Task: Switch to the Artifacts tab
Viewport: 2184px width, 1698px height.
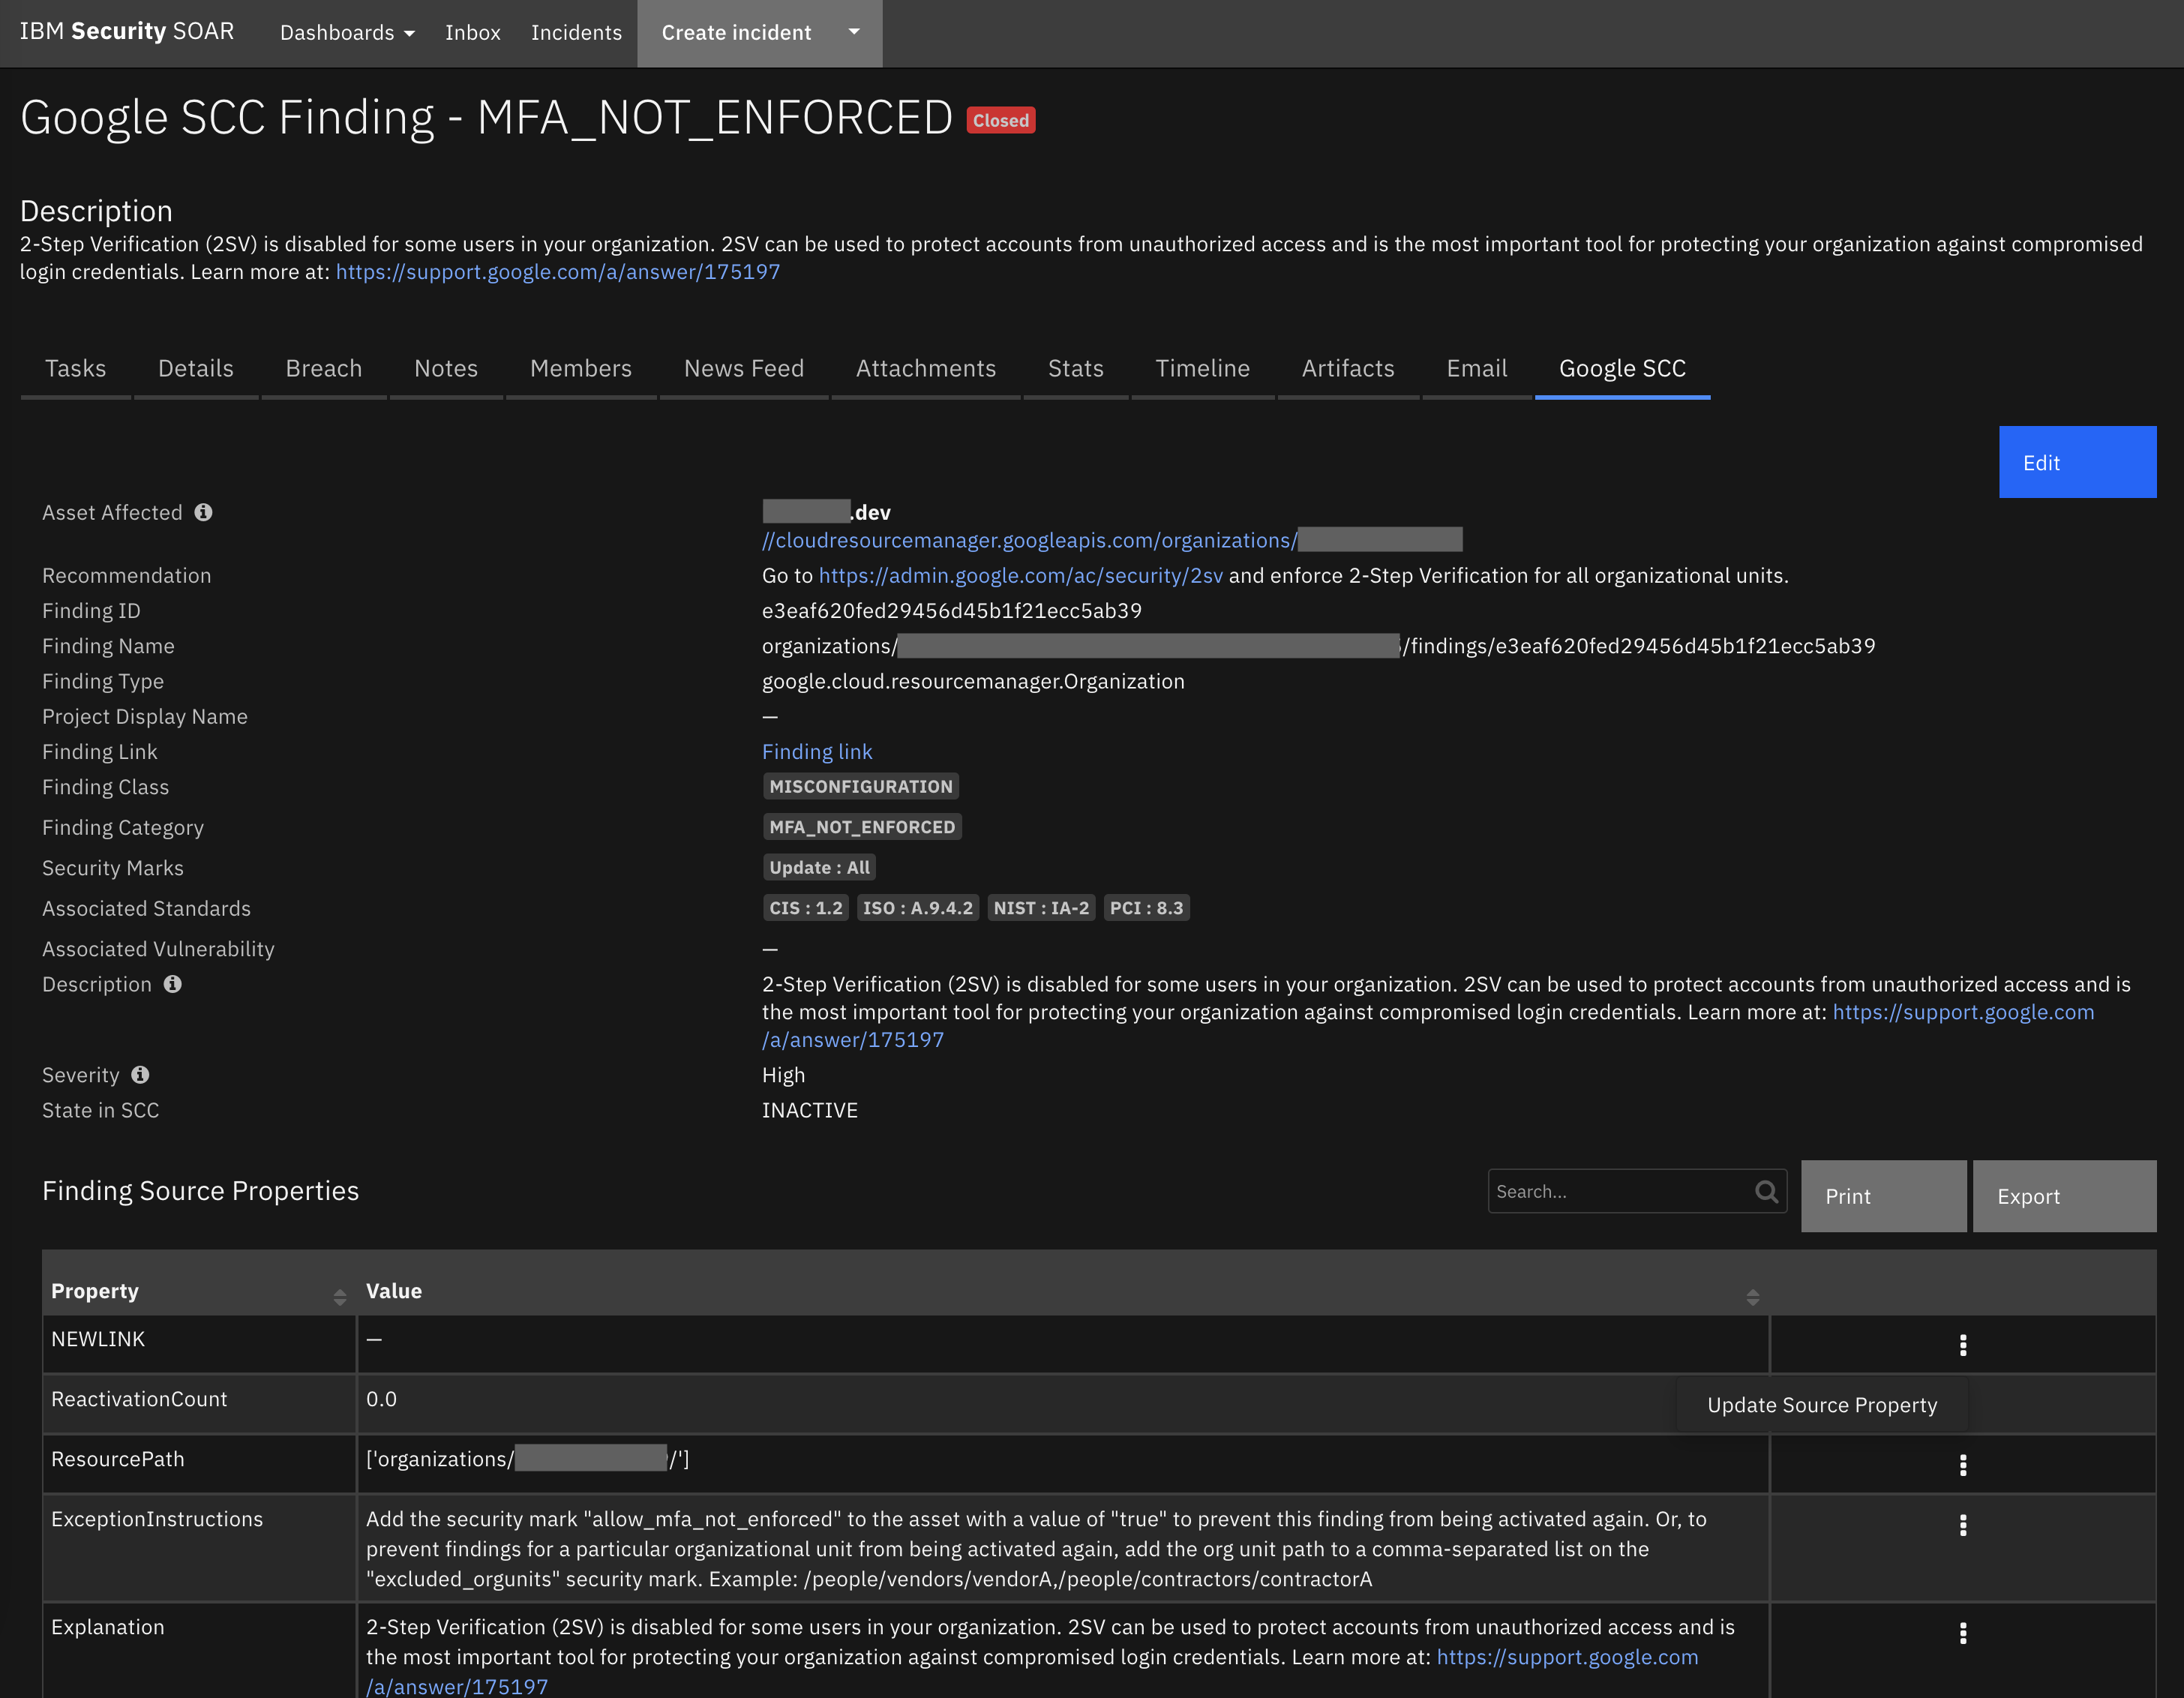Action: point(1347,368)
